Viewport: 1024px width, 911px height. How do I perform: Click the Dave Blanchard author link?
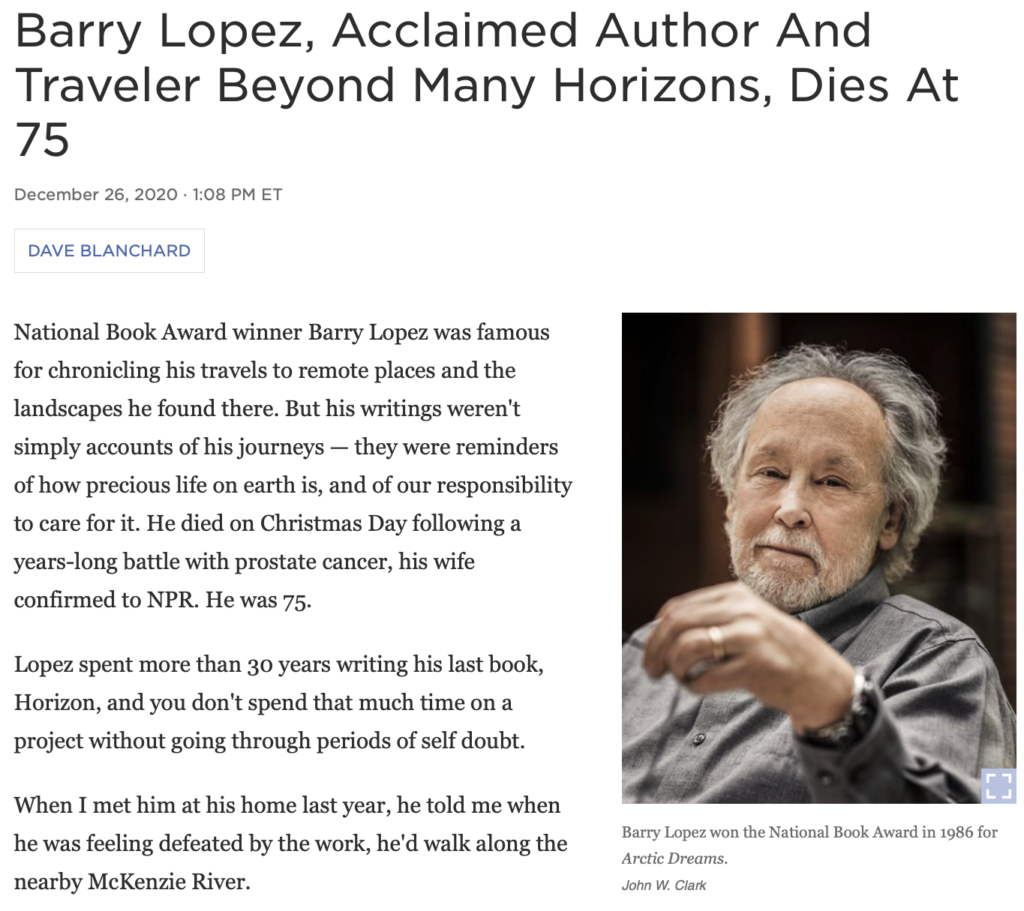pos(109,251)
